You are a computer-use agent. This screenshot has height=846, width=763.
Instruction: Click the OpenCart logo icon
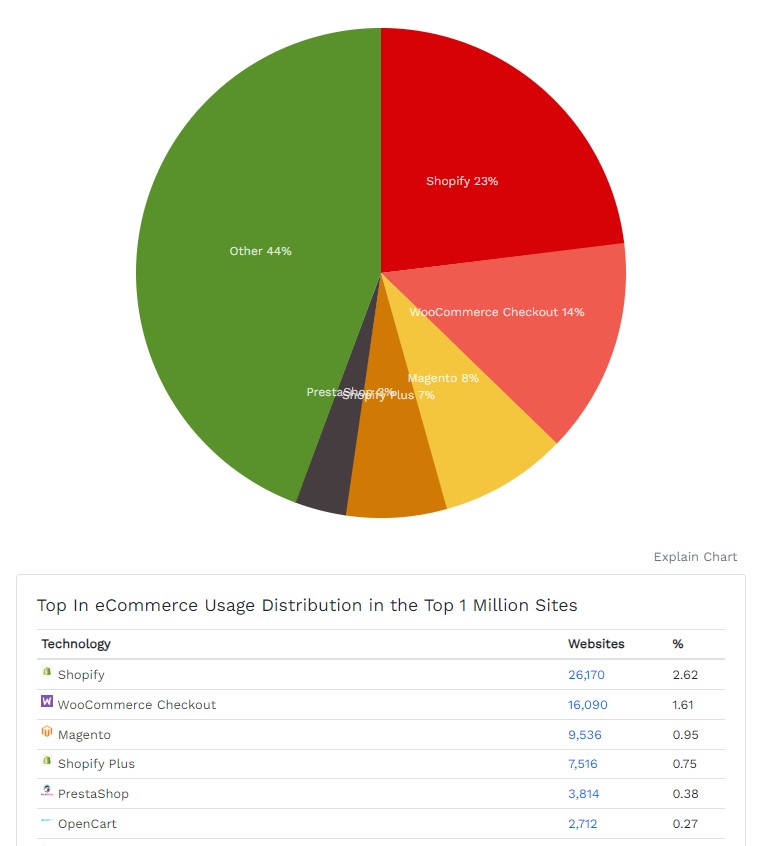tap(46, 821)
